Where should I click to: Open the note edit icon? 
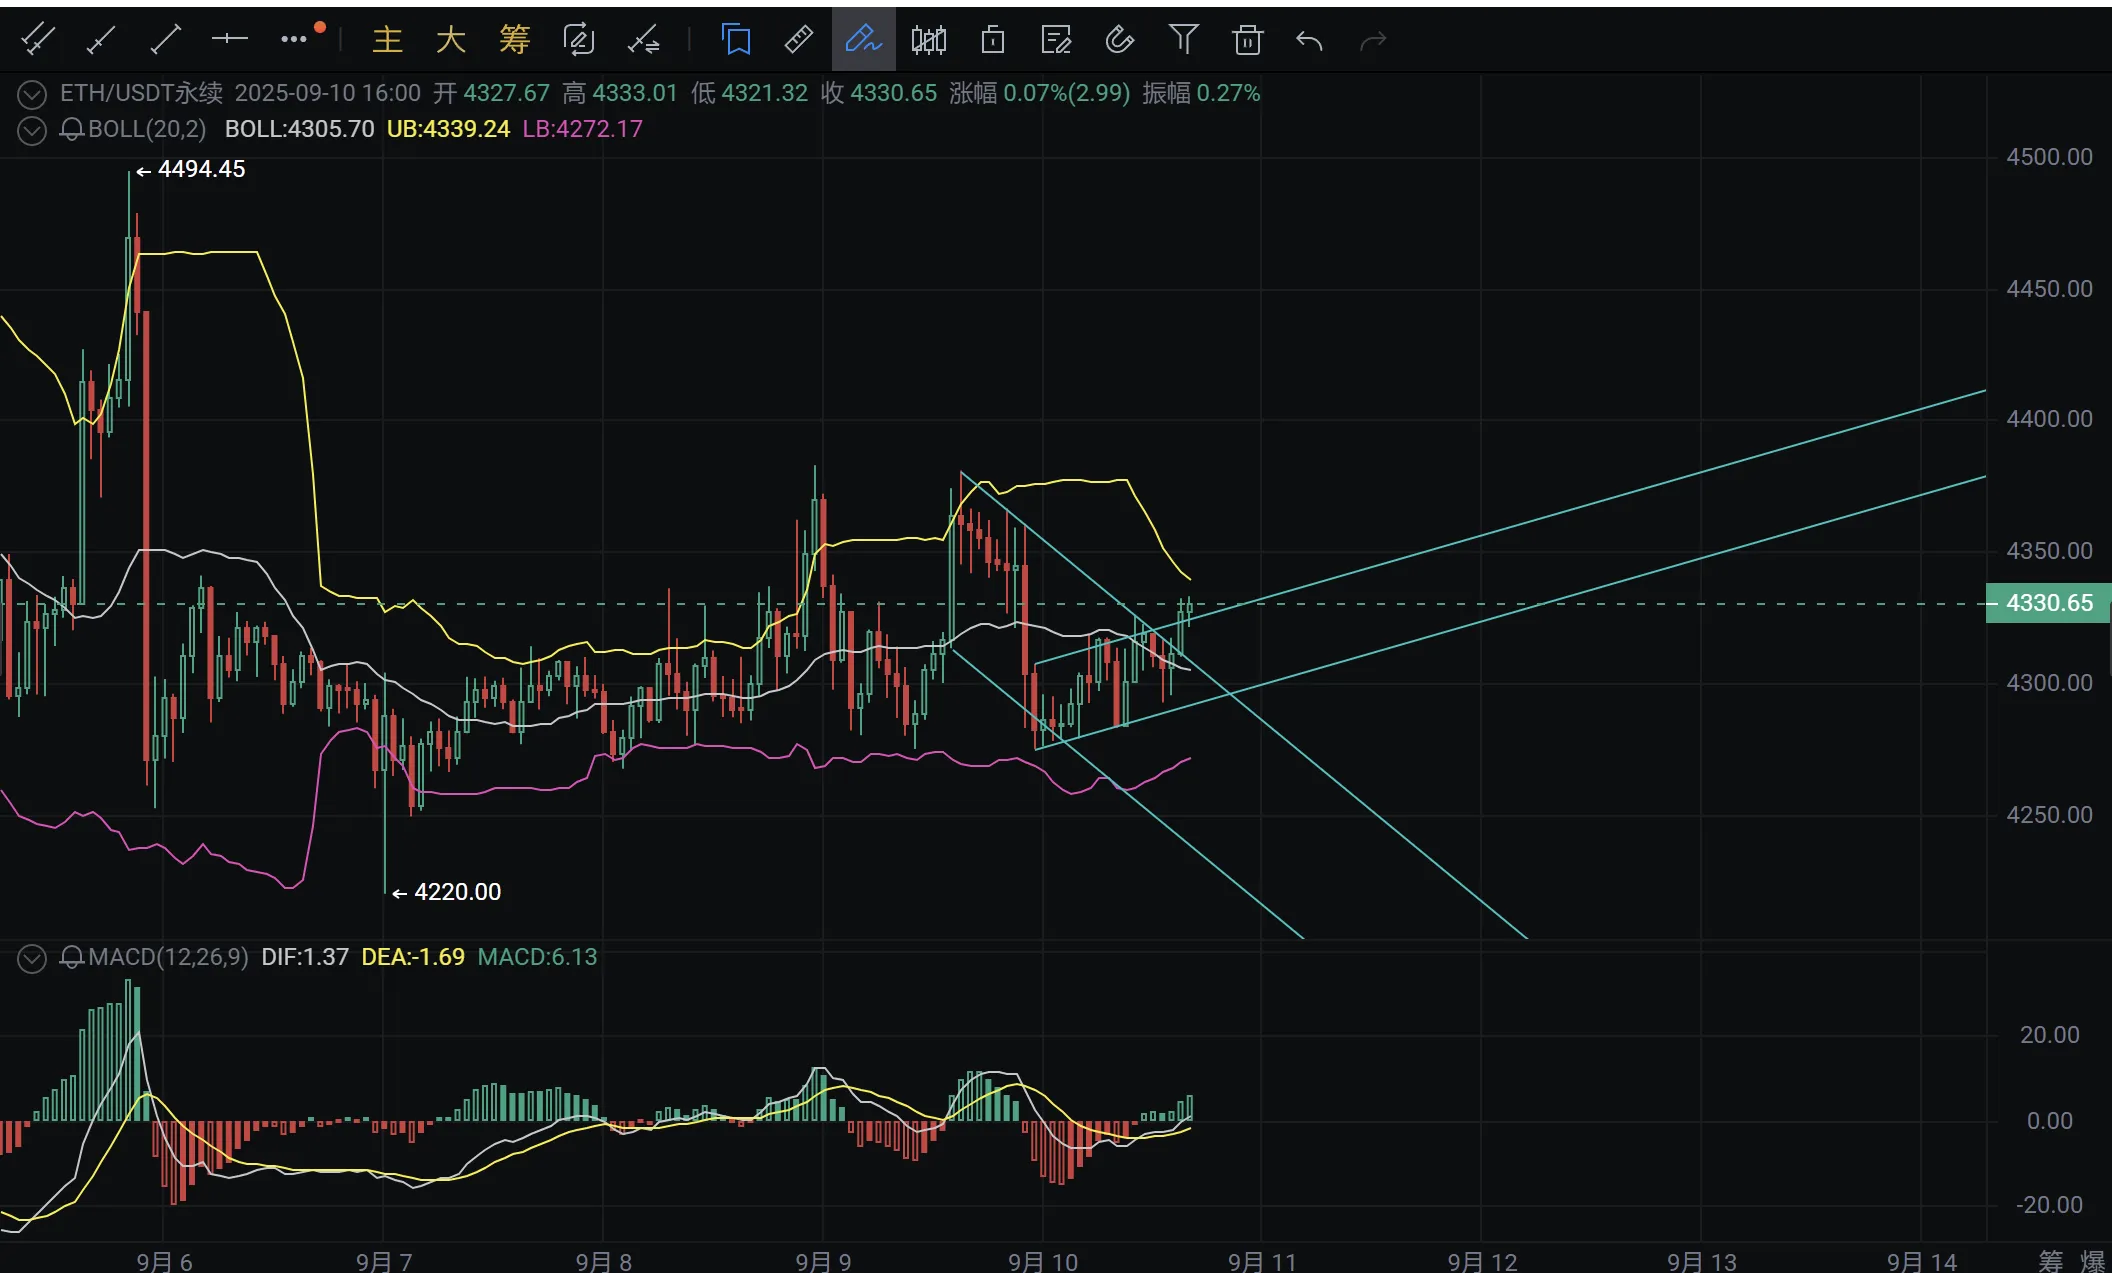click(x=1056, y=40)
